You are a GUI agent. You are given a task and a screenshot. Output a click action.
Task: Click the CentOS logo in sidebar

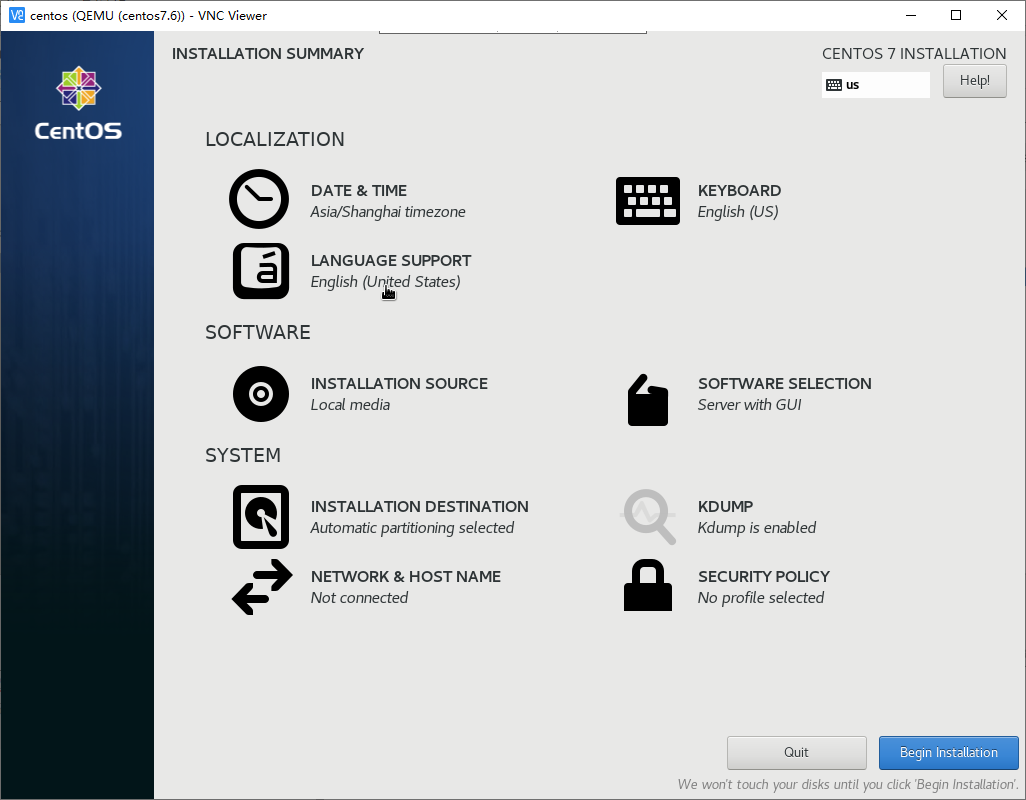[x=78, y=103]
